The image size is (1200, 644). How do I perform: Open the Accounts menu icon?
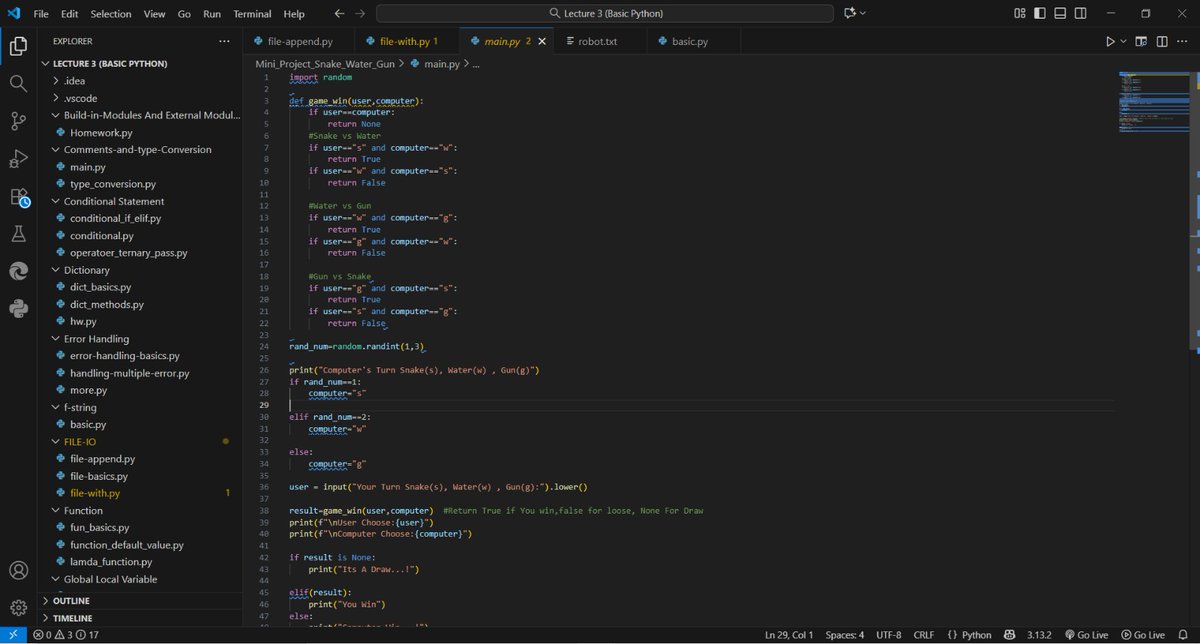click(x=18, y=571)
